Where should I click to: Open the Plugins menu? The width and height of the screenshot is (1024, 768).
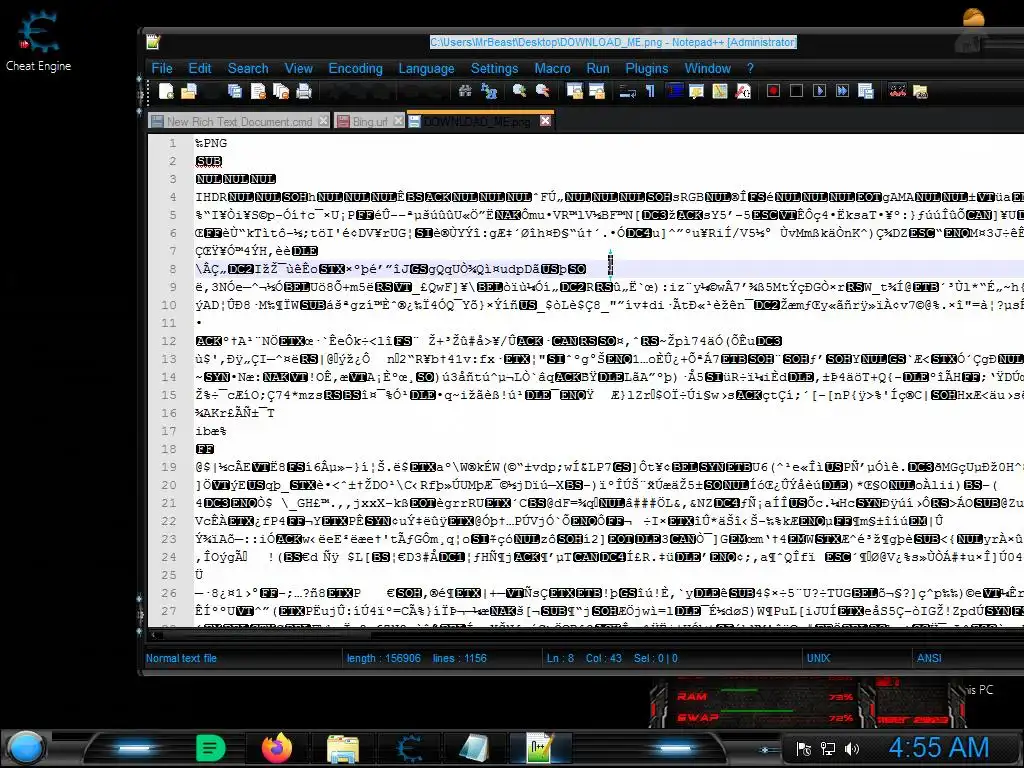click(x=647, y=69)
